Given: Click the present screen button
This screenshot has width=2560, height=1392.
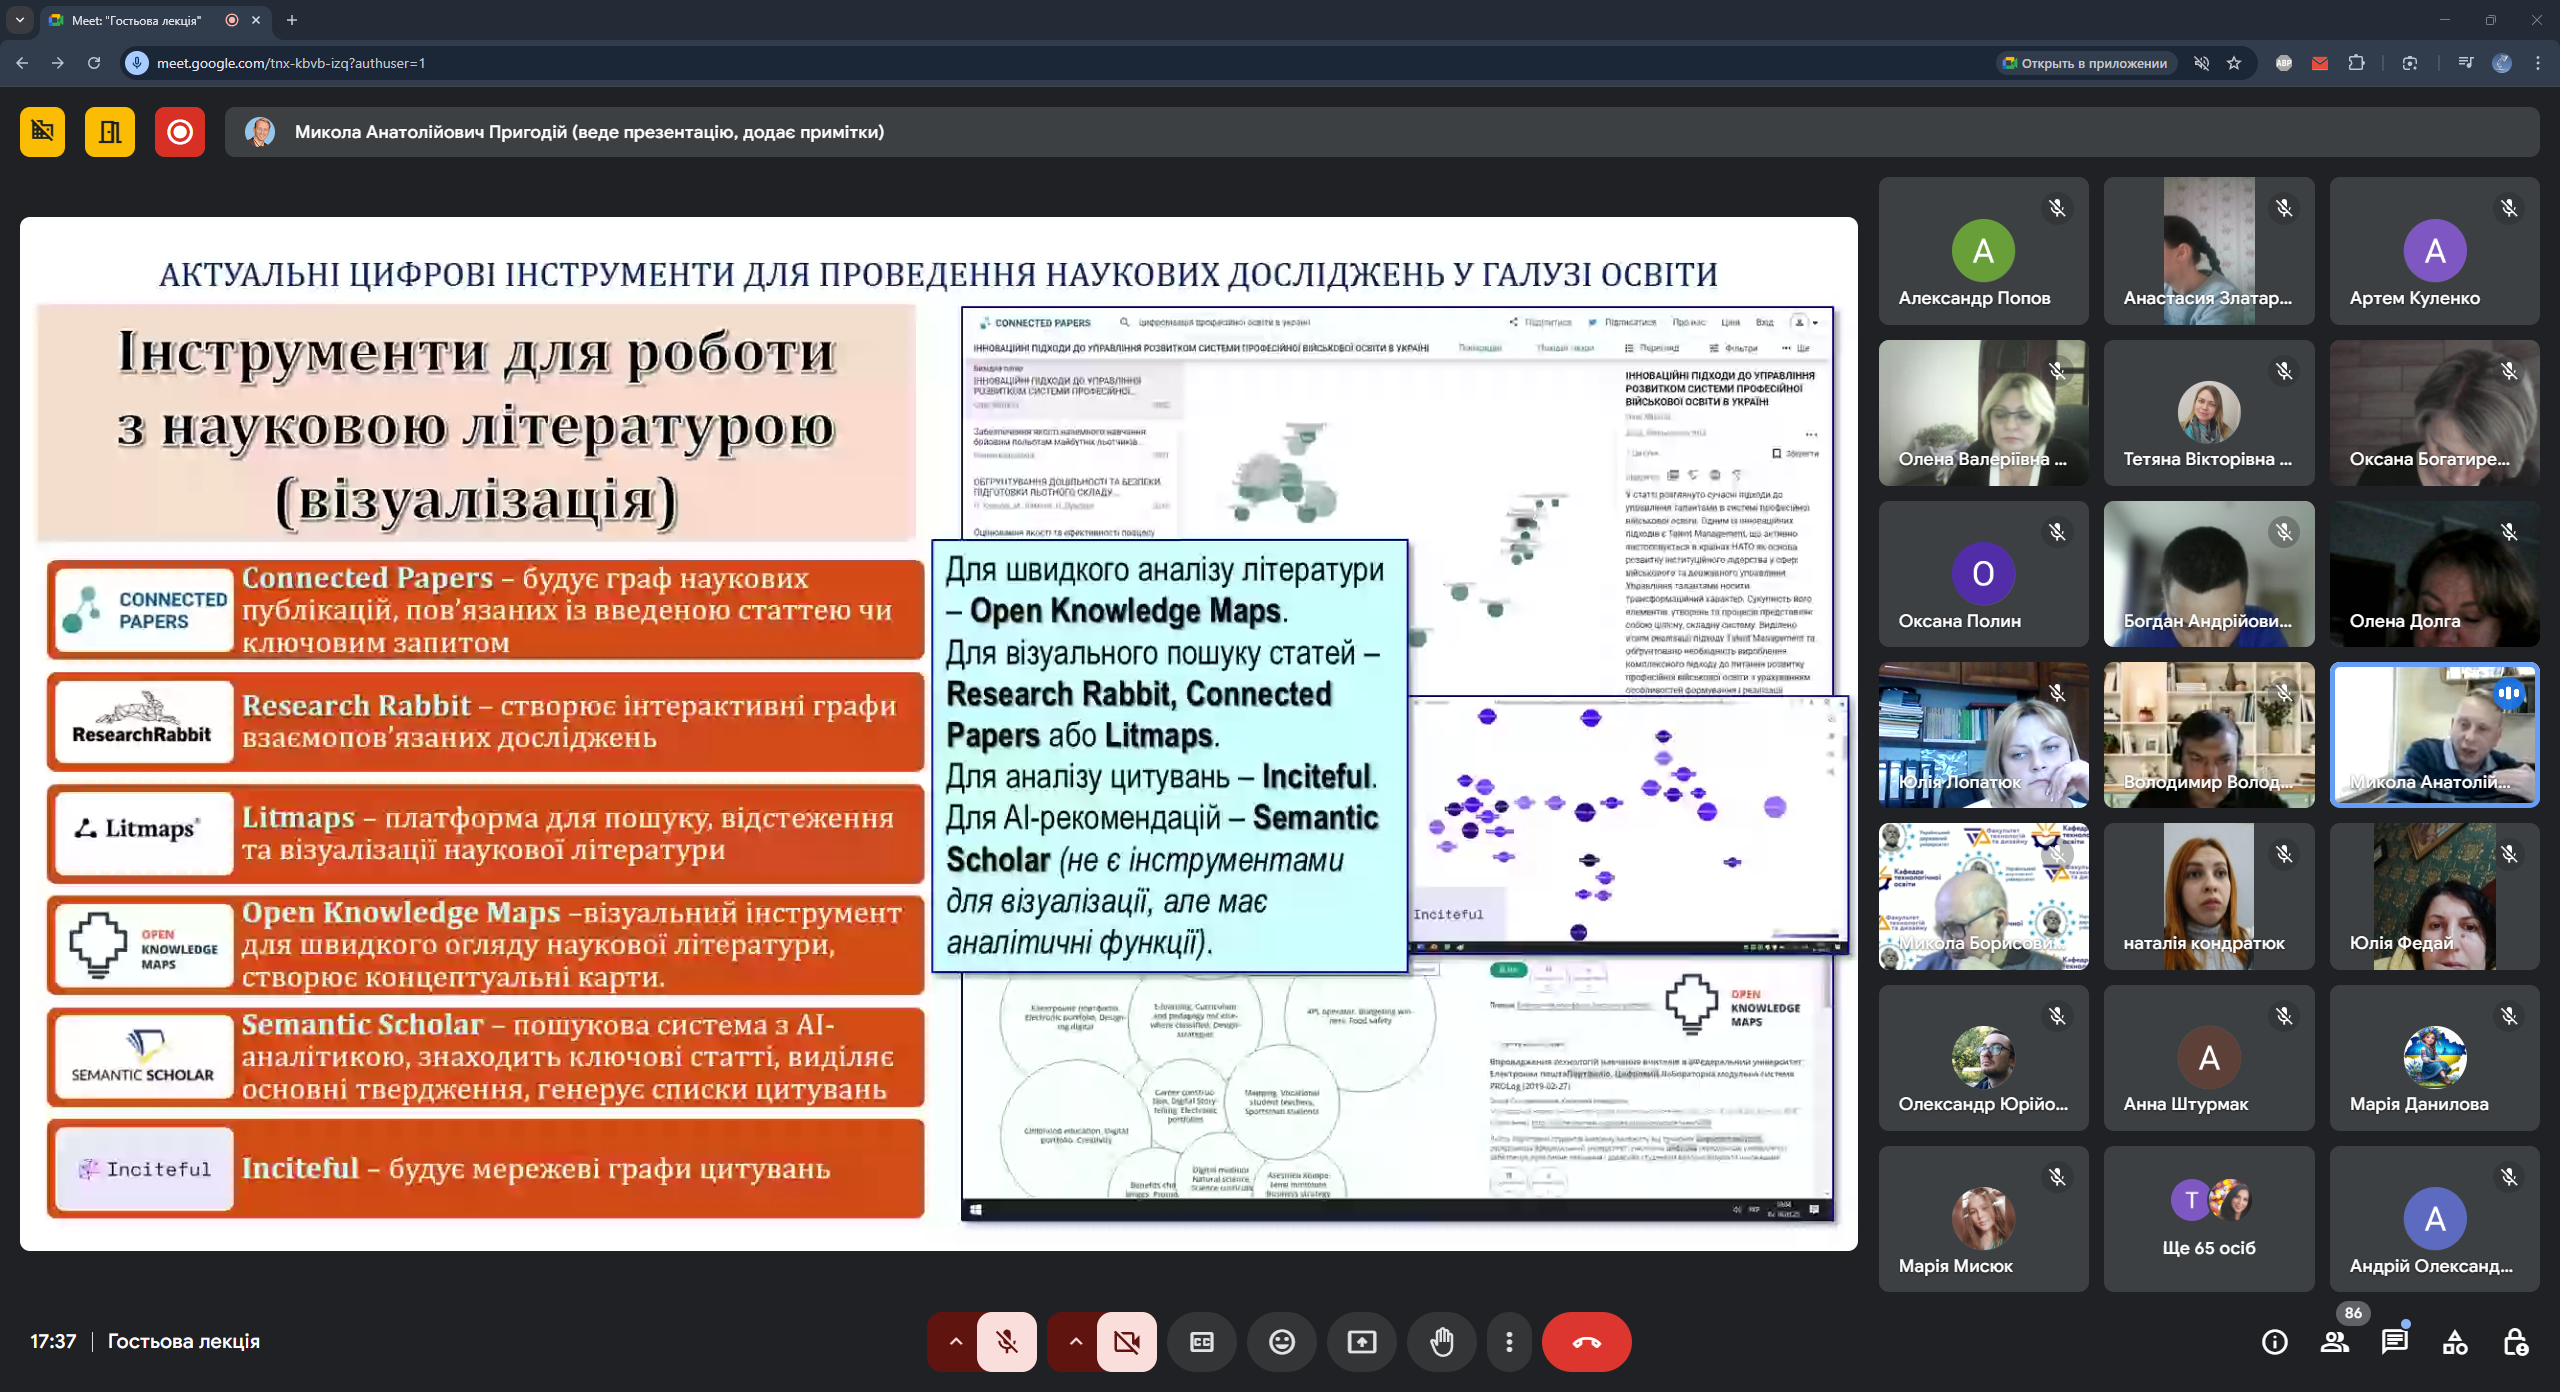Looking at the screenshot, I should pyautogui.click(x=1362, y=1342).
